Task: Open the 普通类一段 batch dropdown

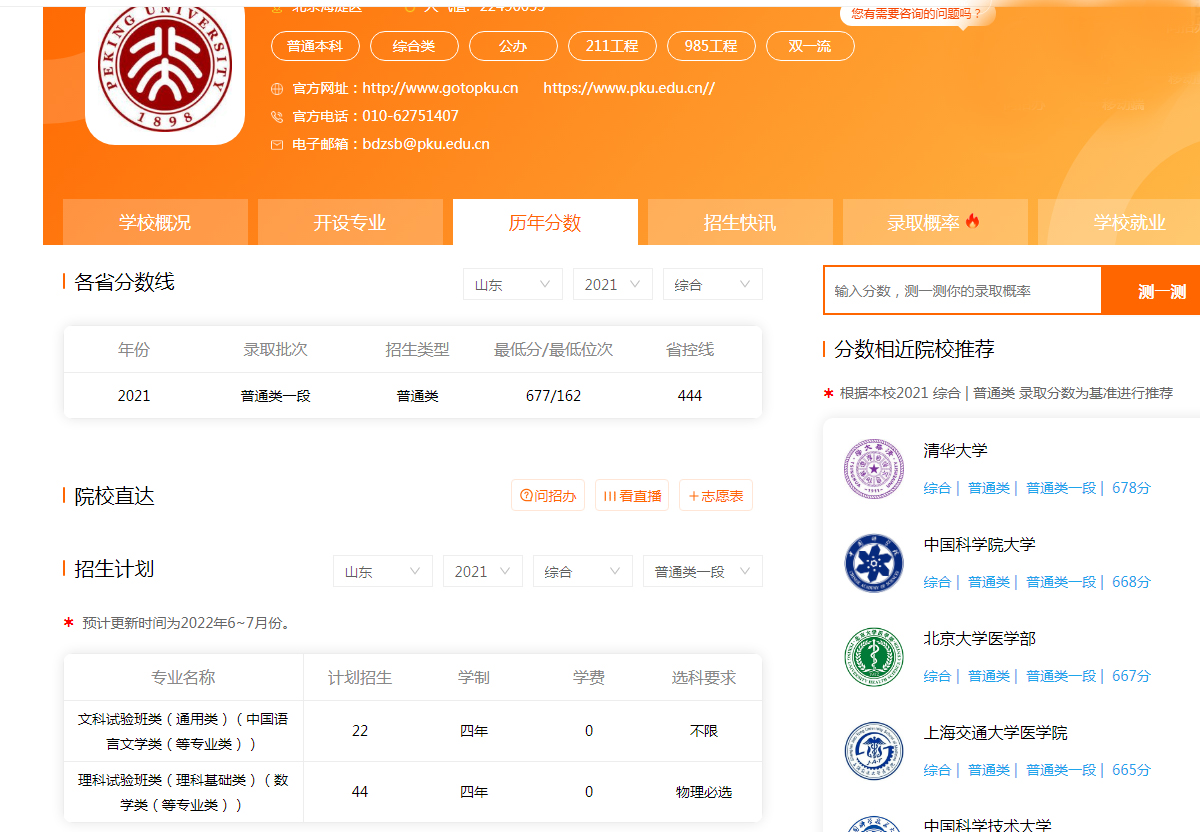Action: pos(702,570)
